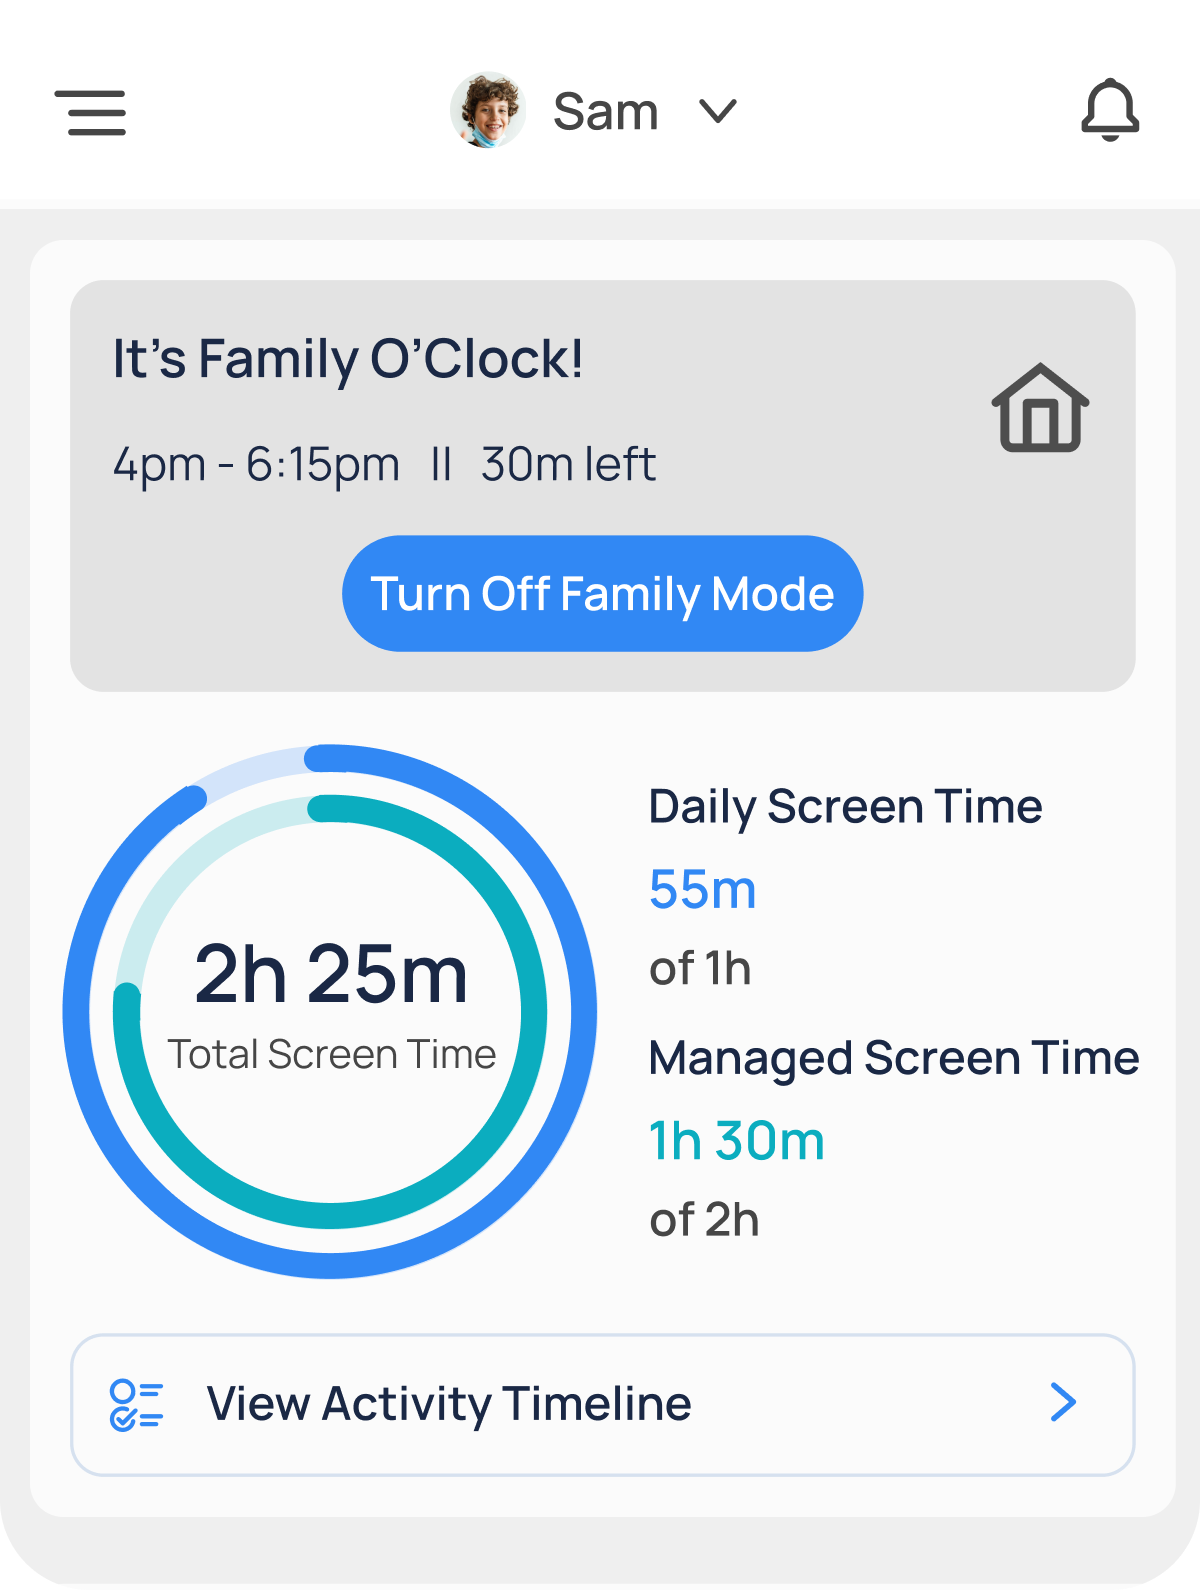Click the activity timeline checklist icon
Image resolution: width=1200 pixels, height=1590 pixels.
(x=136, y=1405)
